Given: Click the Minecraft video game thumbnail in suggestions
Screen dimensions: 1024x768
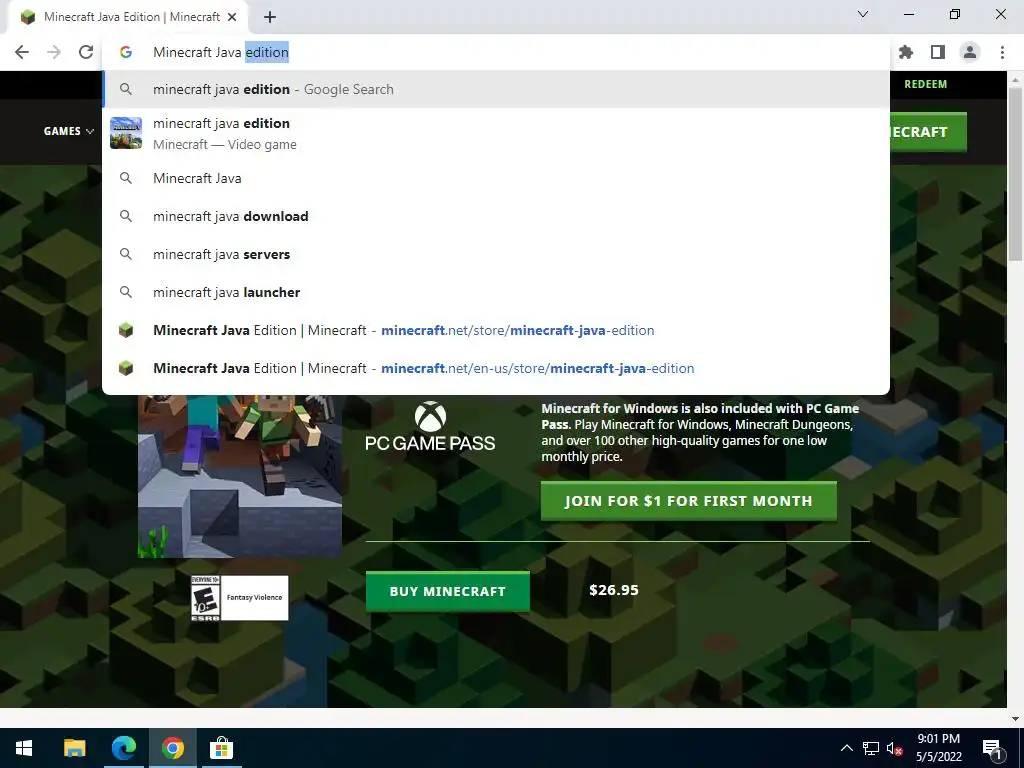Looking at the screenshot, I should click(126, 133).
